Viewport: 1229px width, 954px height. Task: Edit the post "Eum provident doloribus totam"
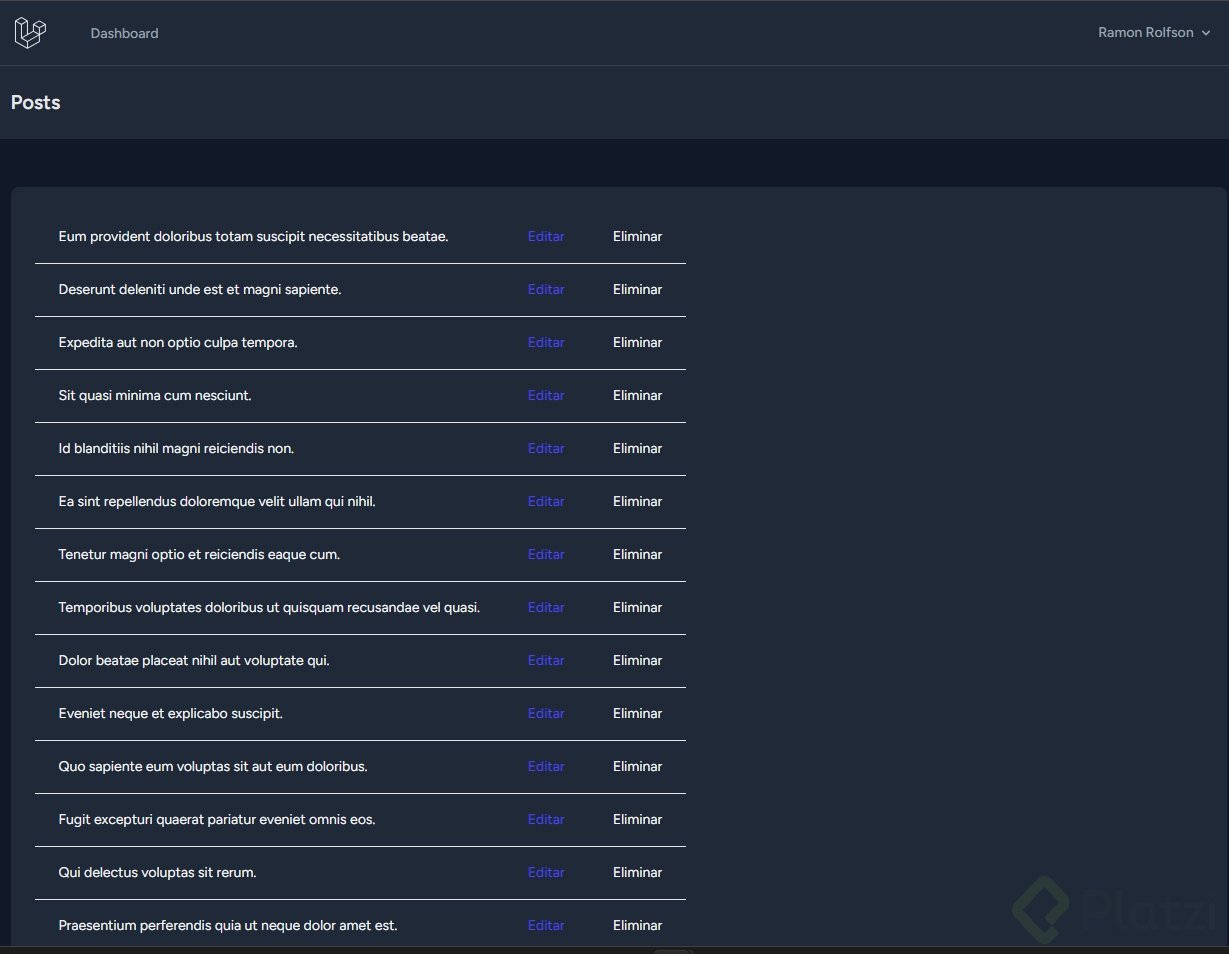pyautogui.click(x=546, y=237)
